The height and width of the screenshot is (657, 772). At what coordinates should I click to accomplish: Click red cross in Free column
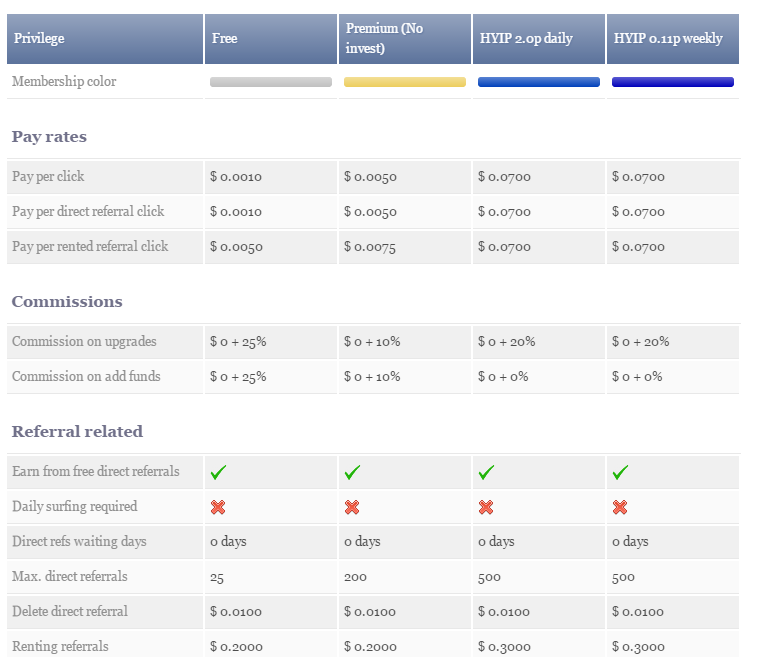click(218, 507)
